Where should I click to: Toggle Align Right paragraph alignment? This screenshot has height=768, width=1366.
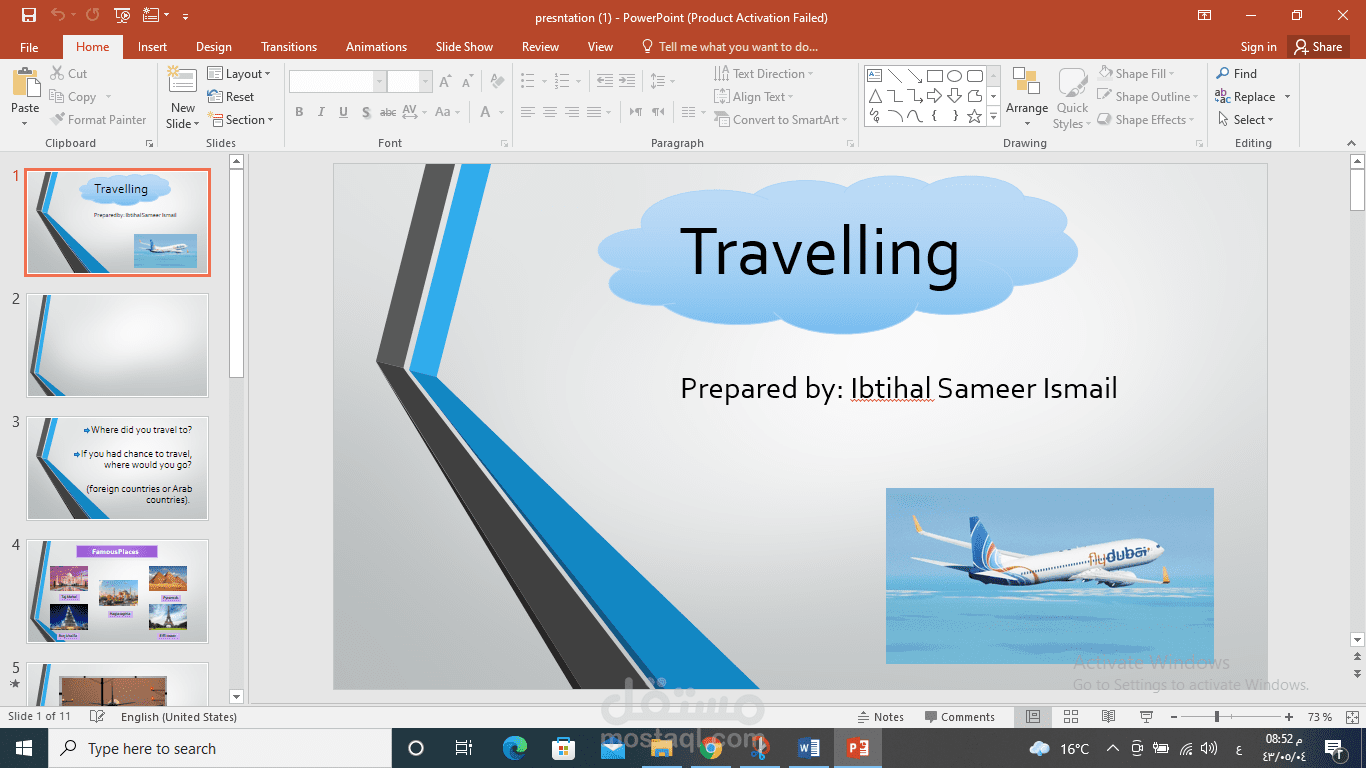573,112
